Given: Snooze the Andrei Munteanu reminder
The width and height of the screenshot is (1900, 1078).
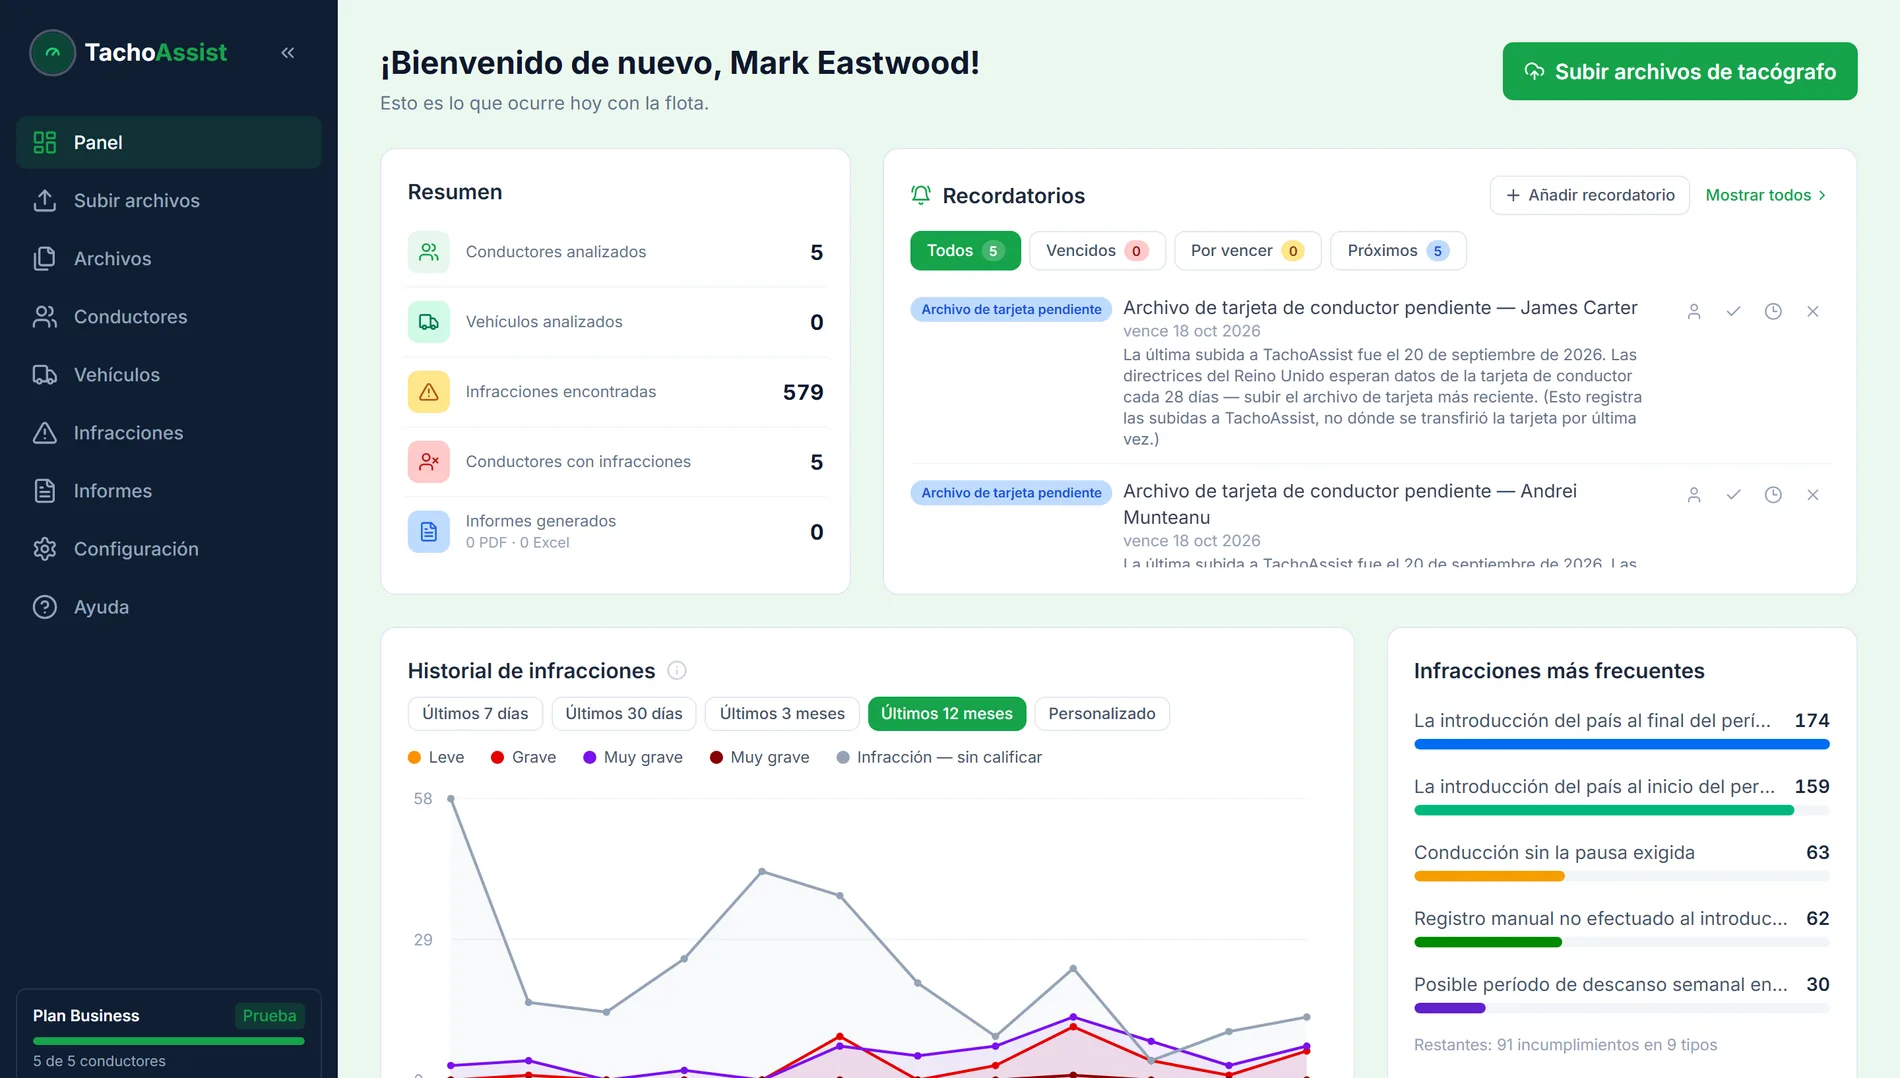Looking at the screenshot, I should (1773, 495).
